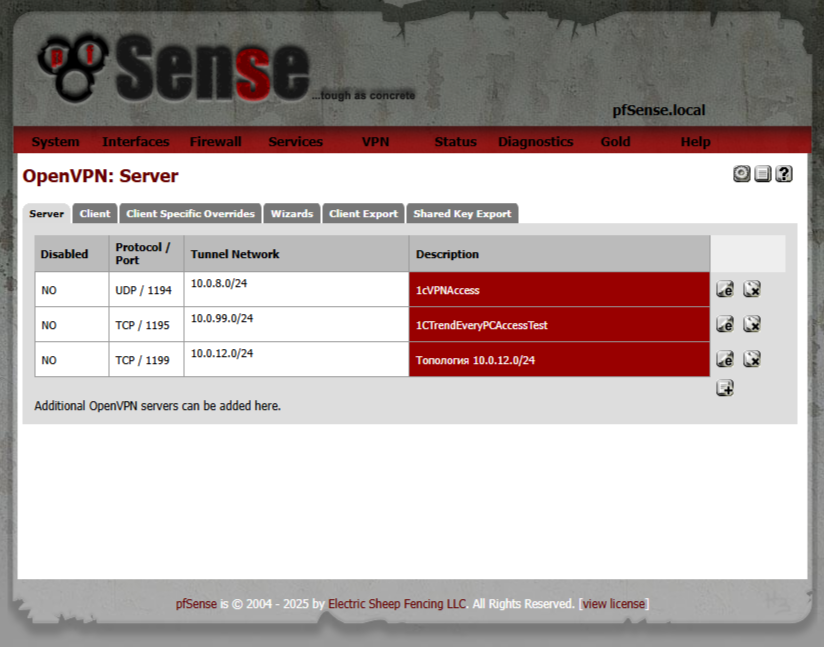Add a new OpenVPN server
824x647 pixels.
[725, 388]
